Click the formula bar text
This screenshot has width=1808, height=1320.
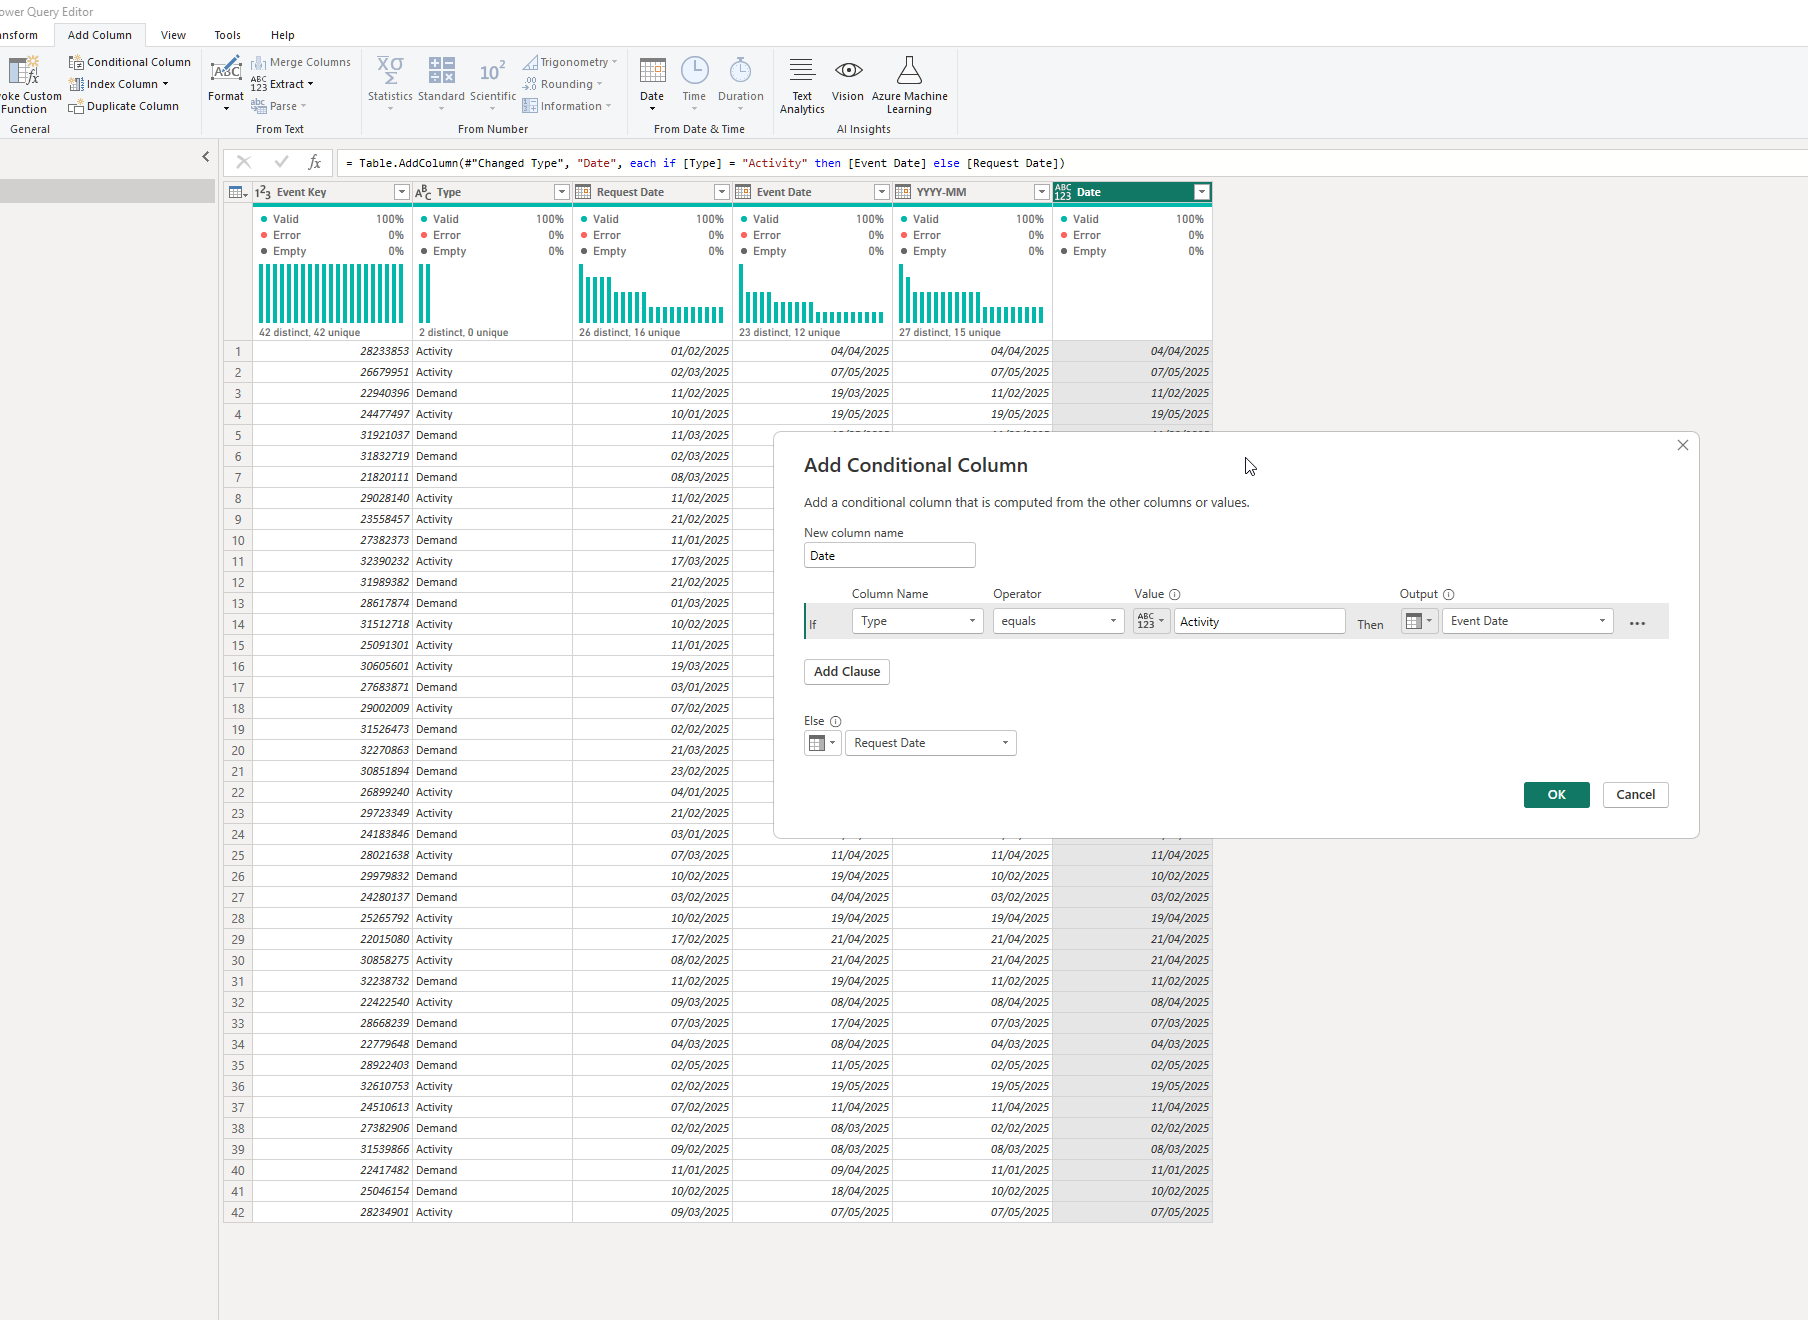705,163
